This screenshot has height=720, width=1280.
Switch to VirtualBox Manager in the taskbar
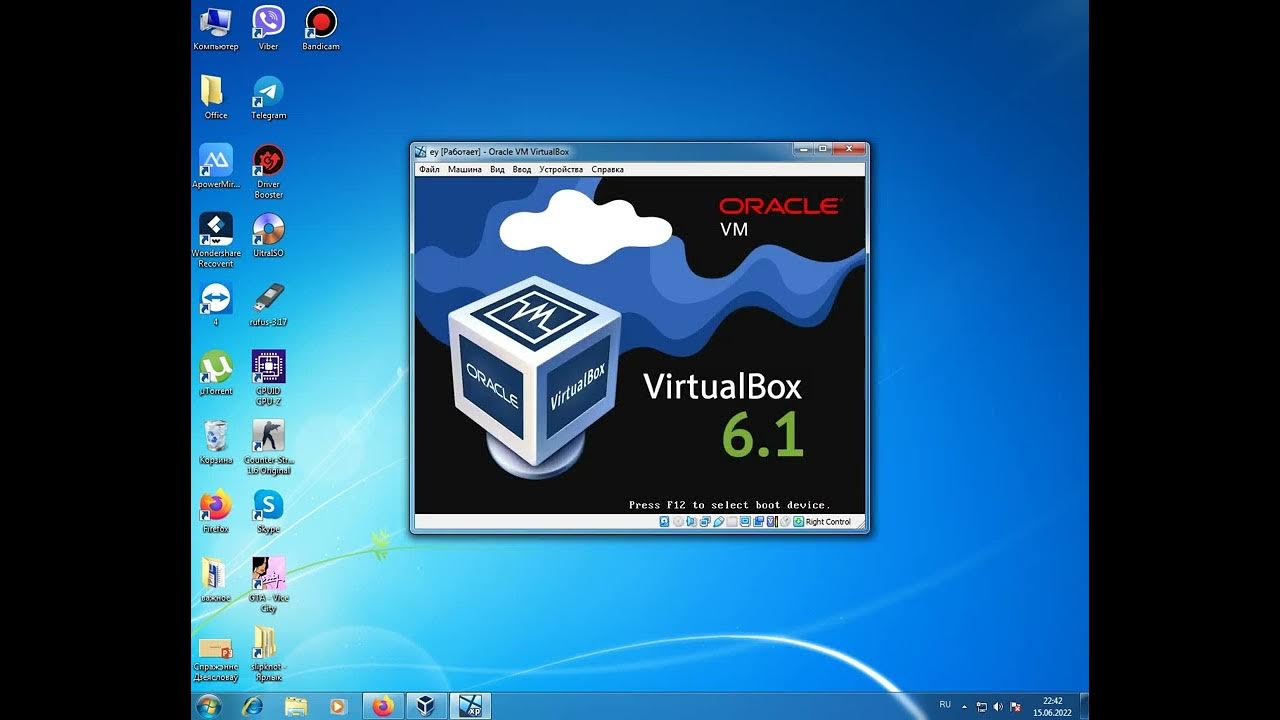click(426, 706)
